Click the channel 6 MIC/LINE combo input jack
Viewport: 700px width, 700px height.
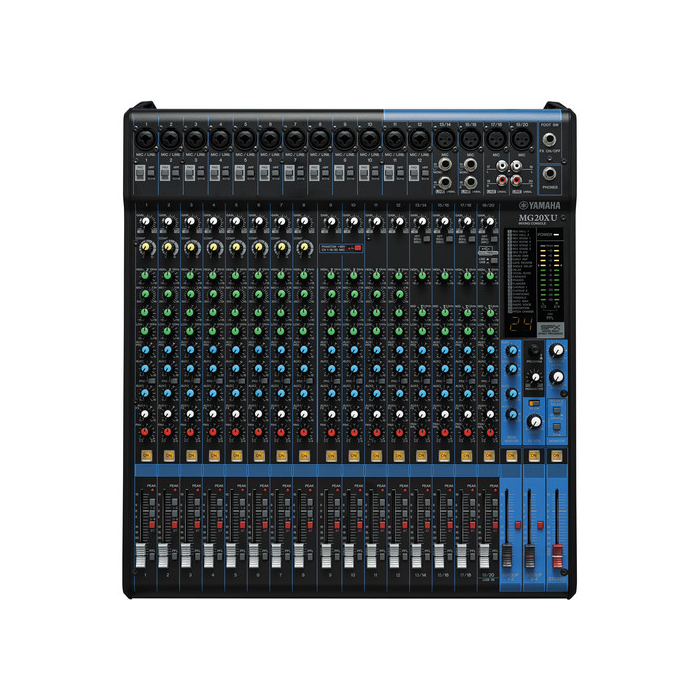(270, 139)
